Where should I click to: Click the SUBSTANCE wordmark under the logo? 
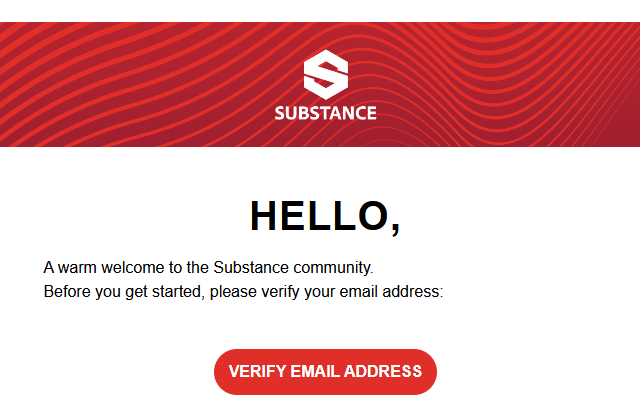[325, 113]
